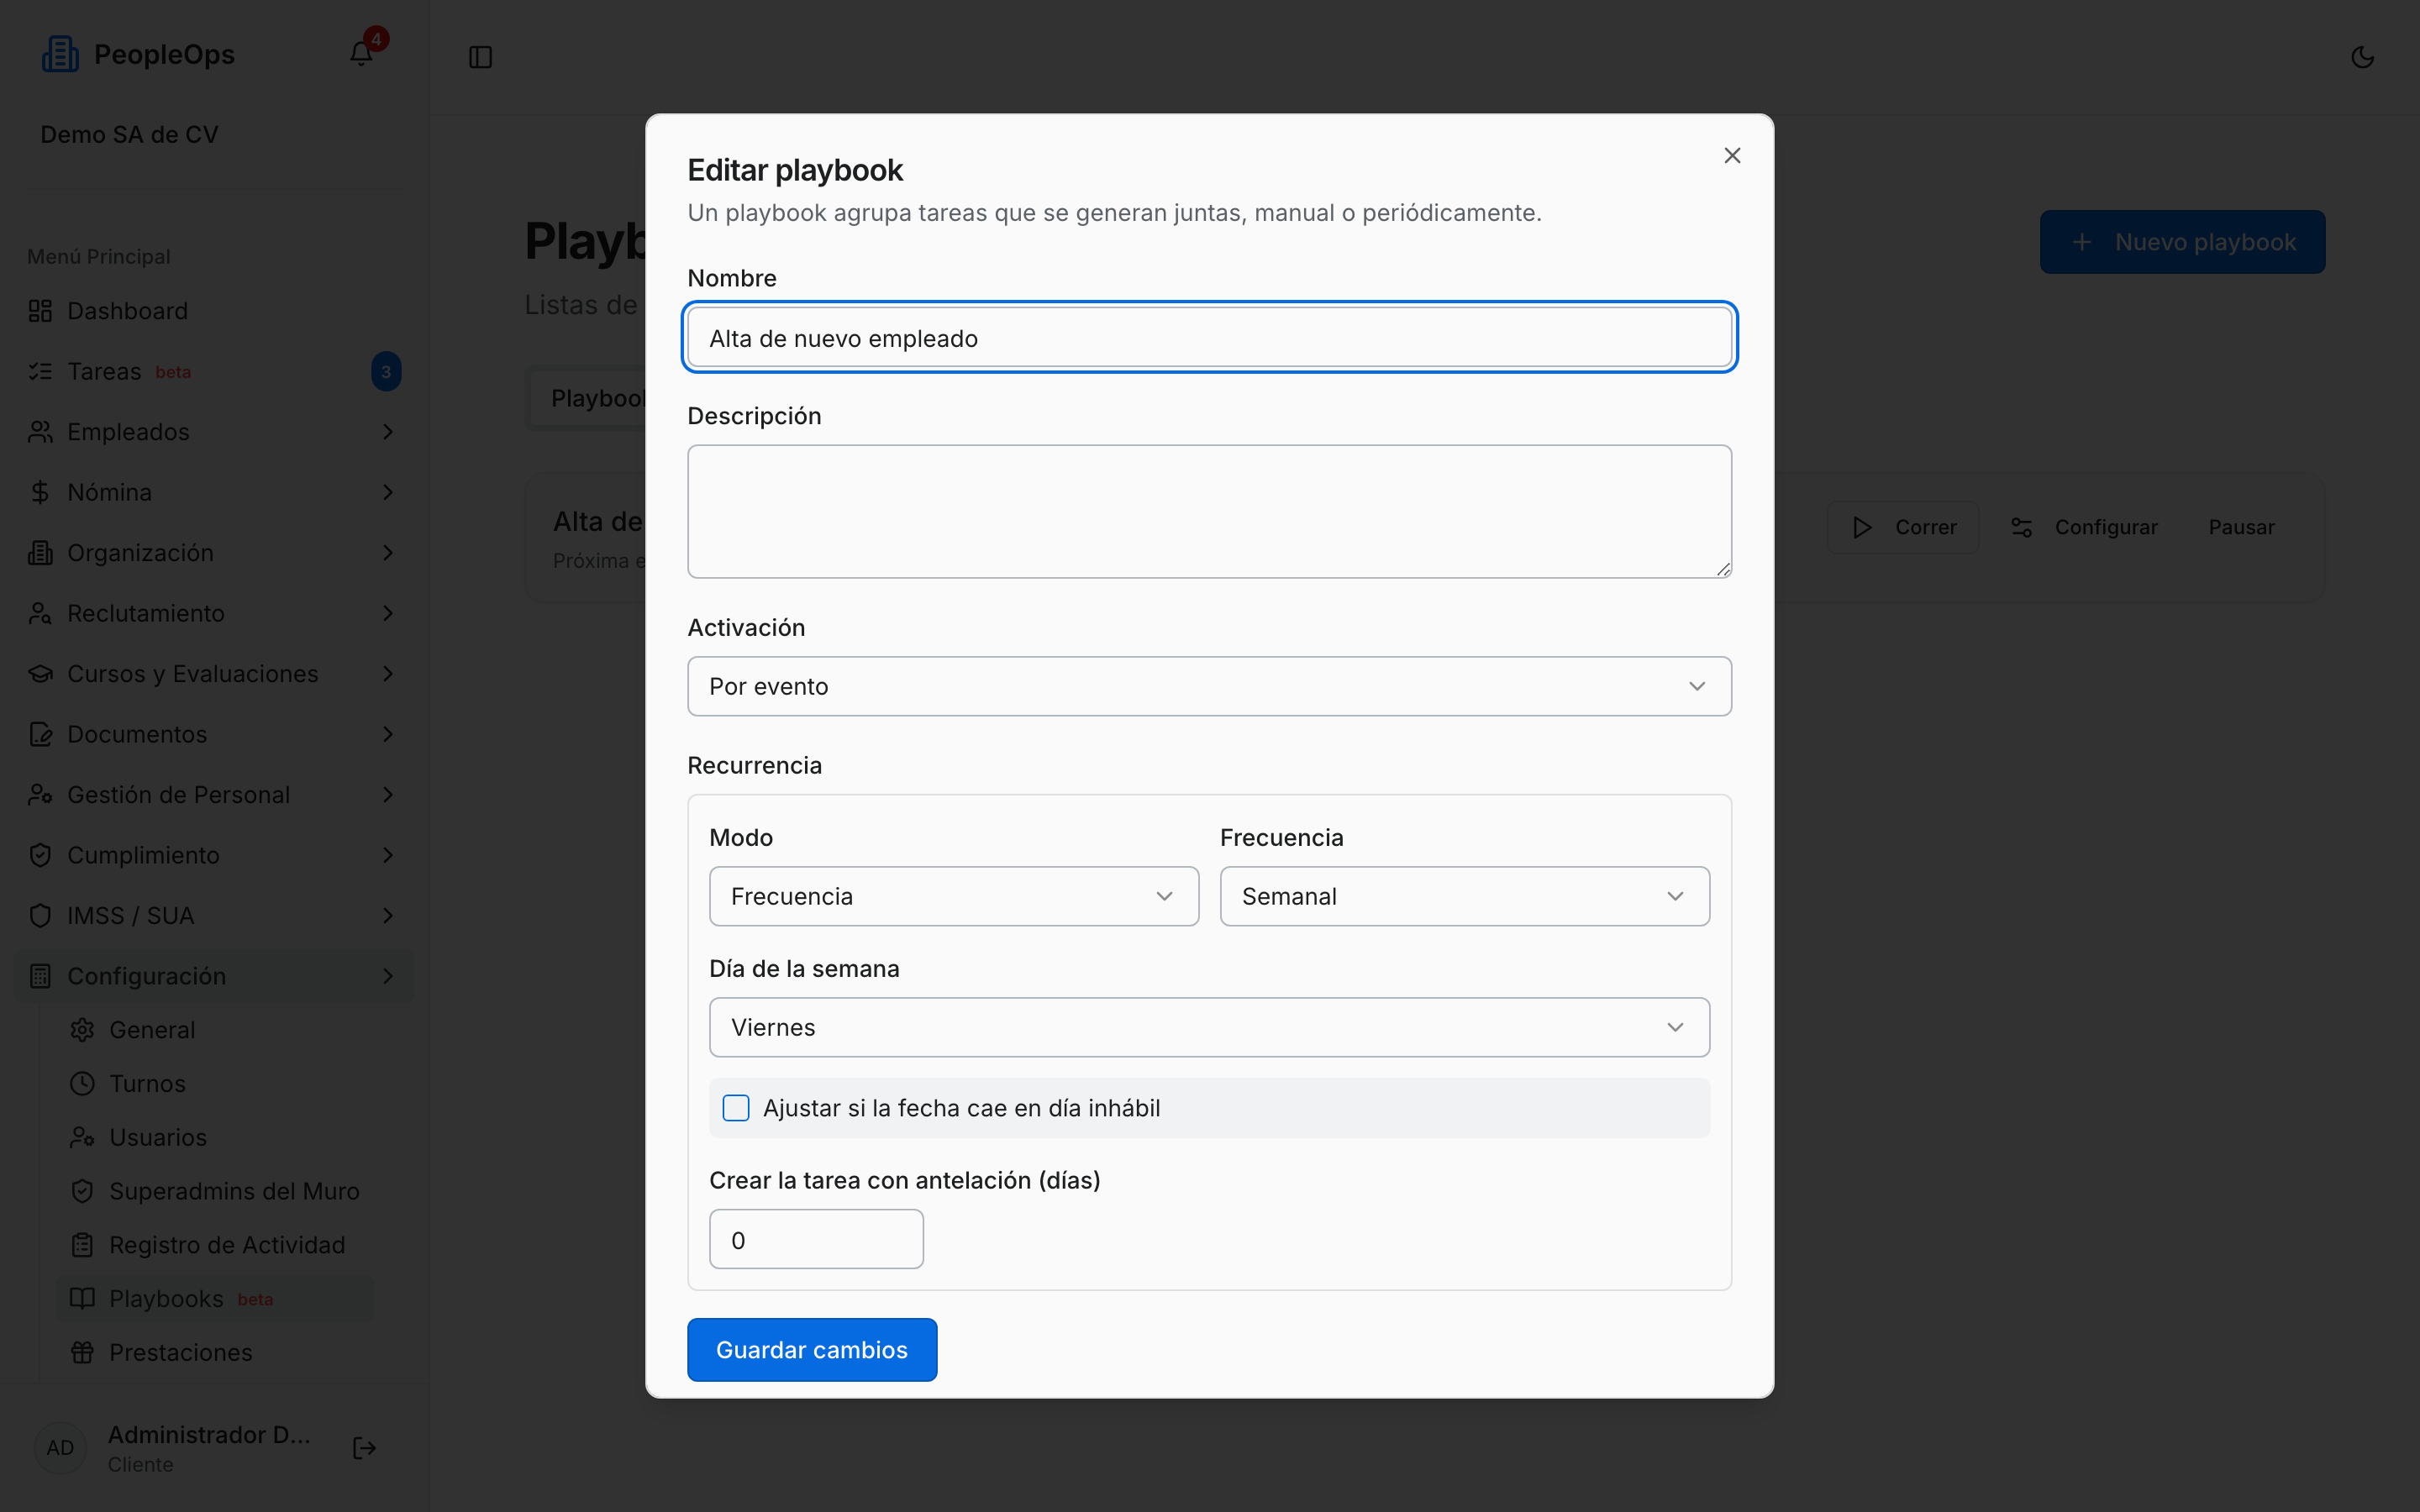Open the Modo dropdown
The image size is (2420, 1512).
[953, 896]
